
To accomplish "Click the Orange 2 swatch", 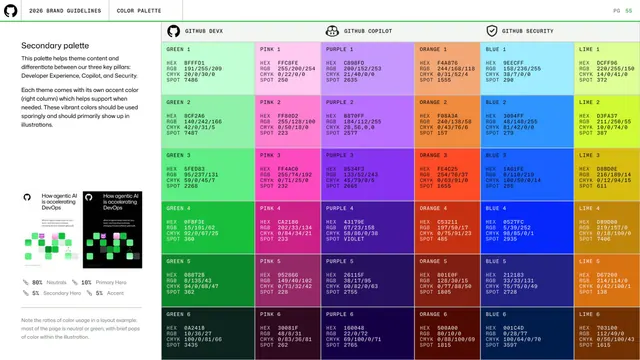I will 447,121.
